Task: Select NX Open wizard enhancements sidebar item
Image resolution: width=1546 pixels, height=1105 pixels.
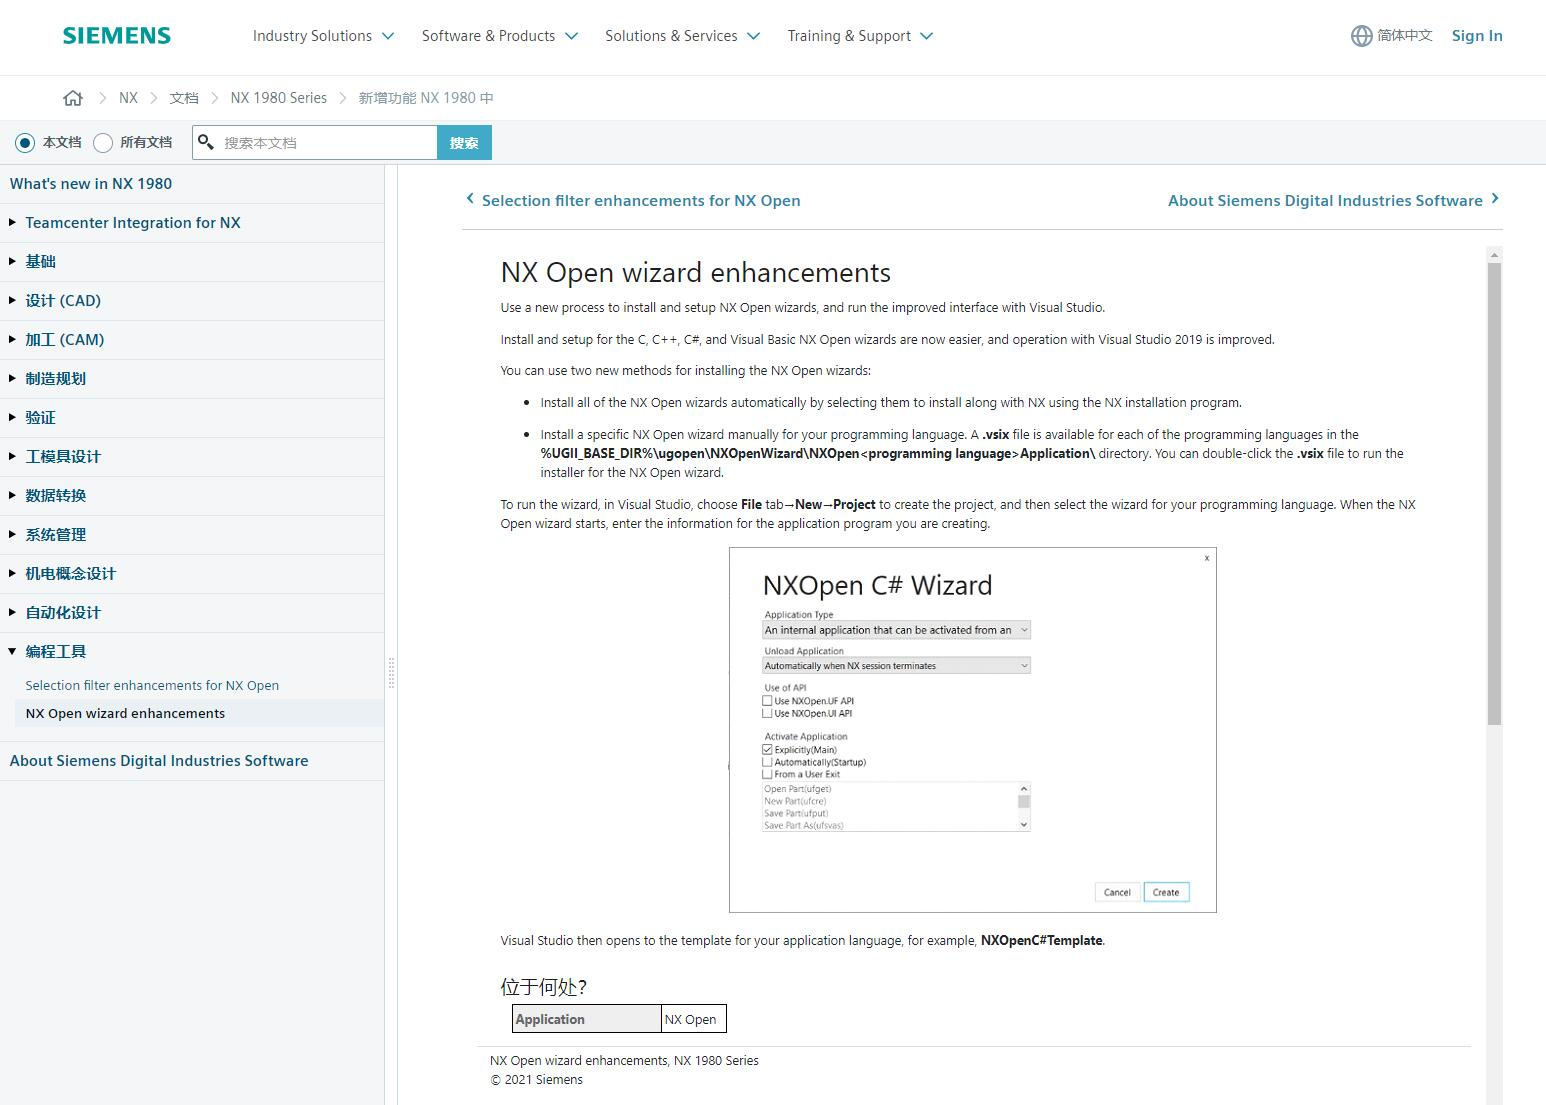Action: pos(125,713)
